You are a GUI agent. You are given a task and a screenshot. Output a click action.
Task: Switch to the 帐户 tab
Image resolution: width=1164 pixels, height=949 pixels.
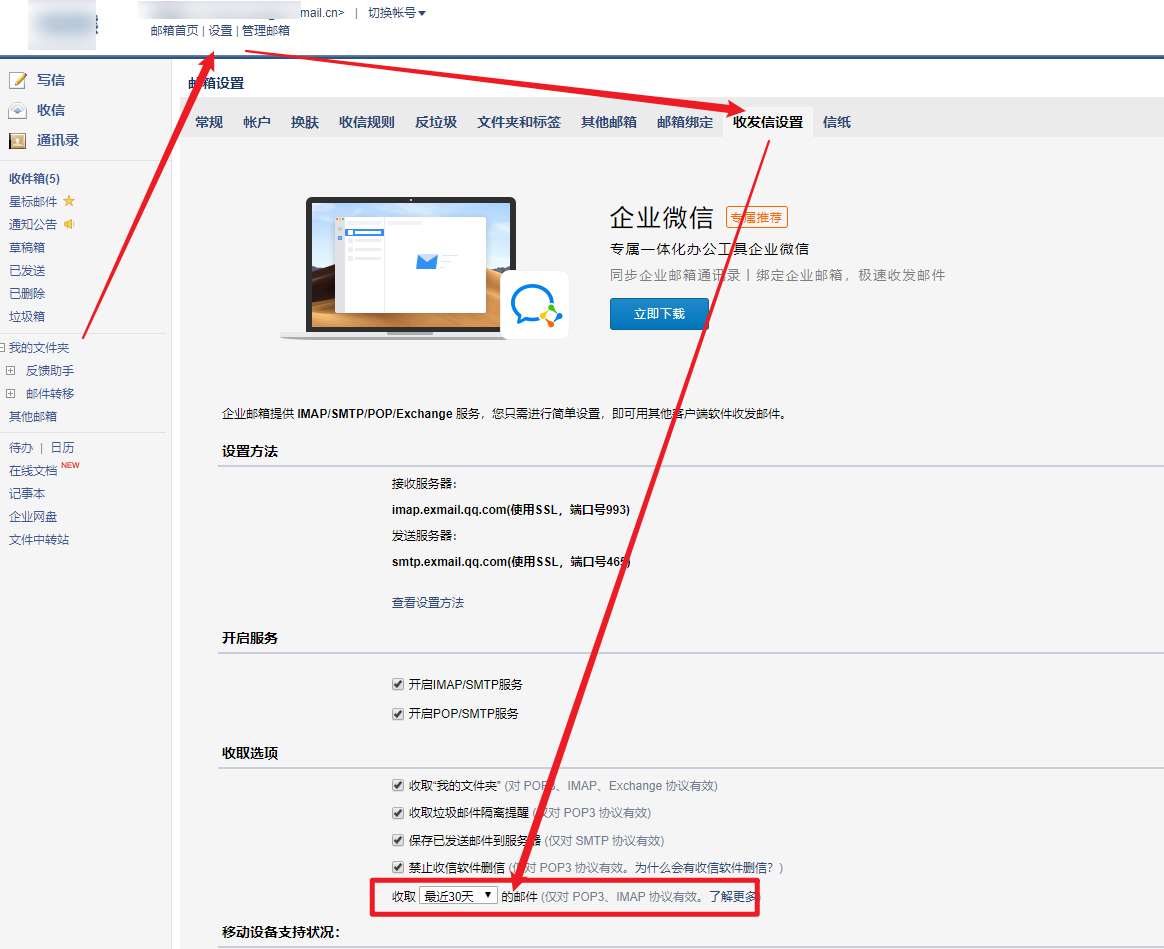coord(257,123)
